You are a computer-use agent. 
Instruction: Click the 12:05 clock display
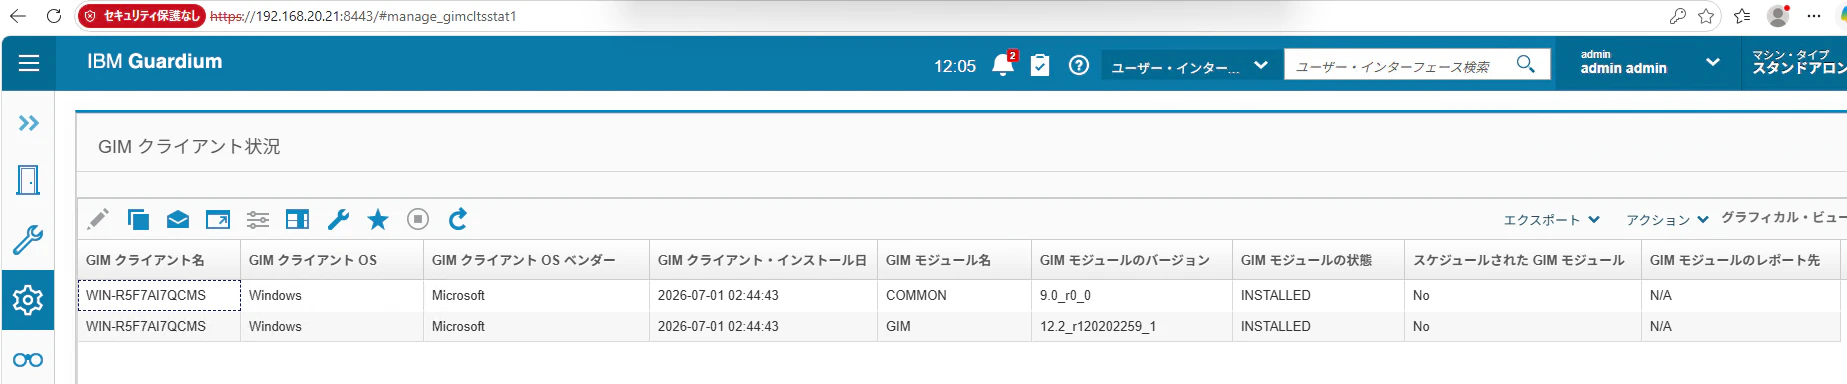point(955,66)
